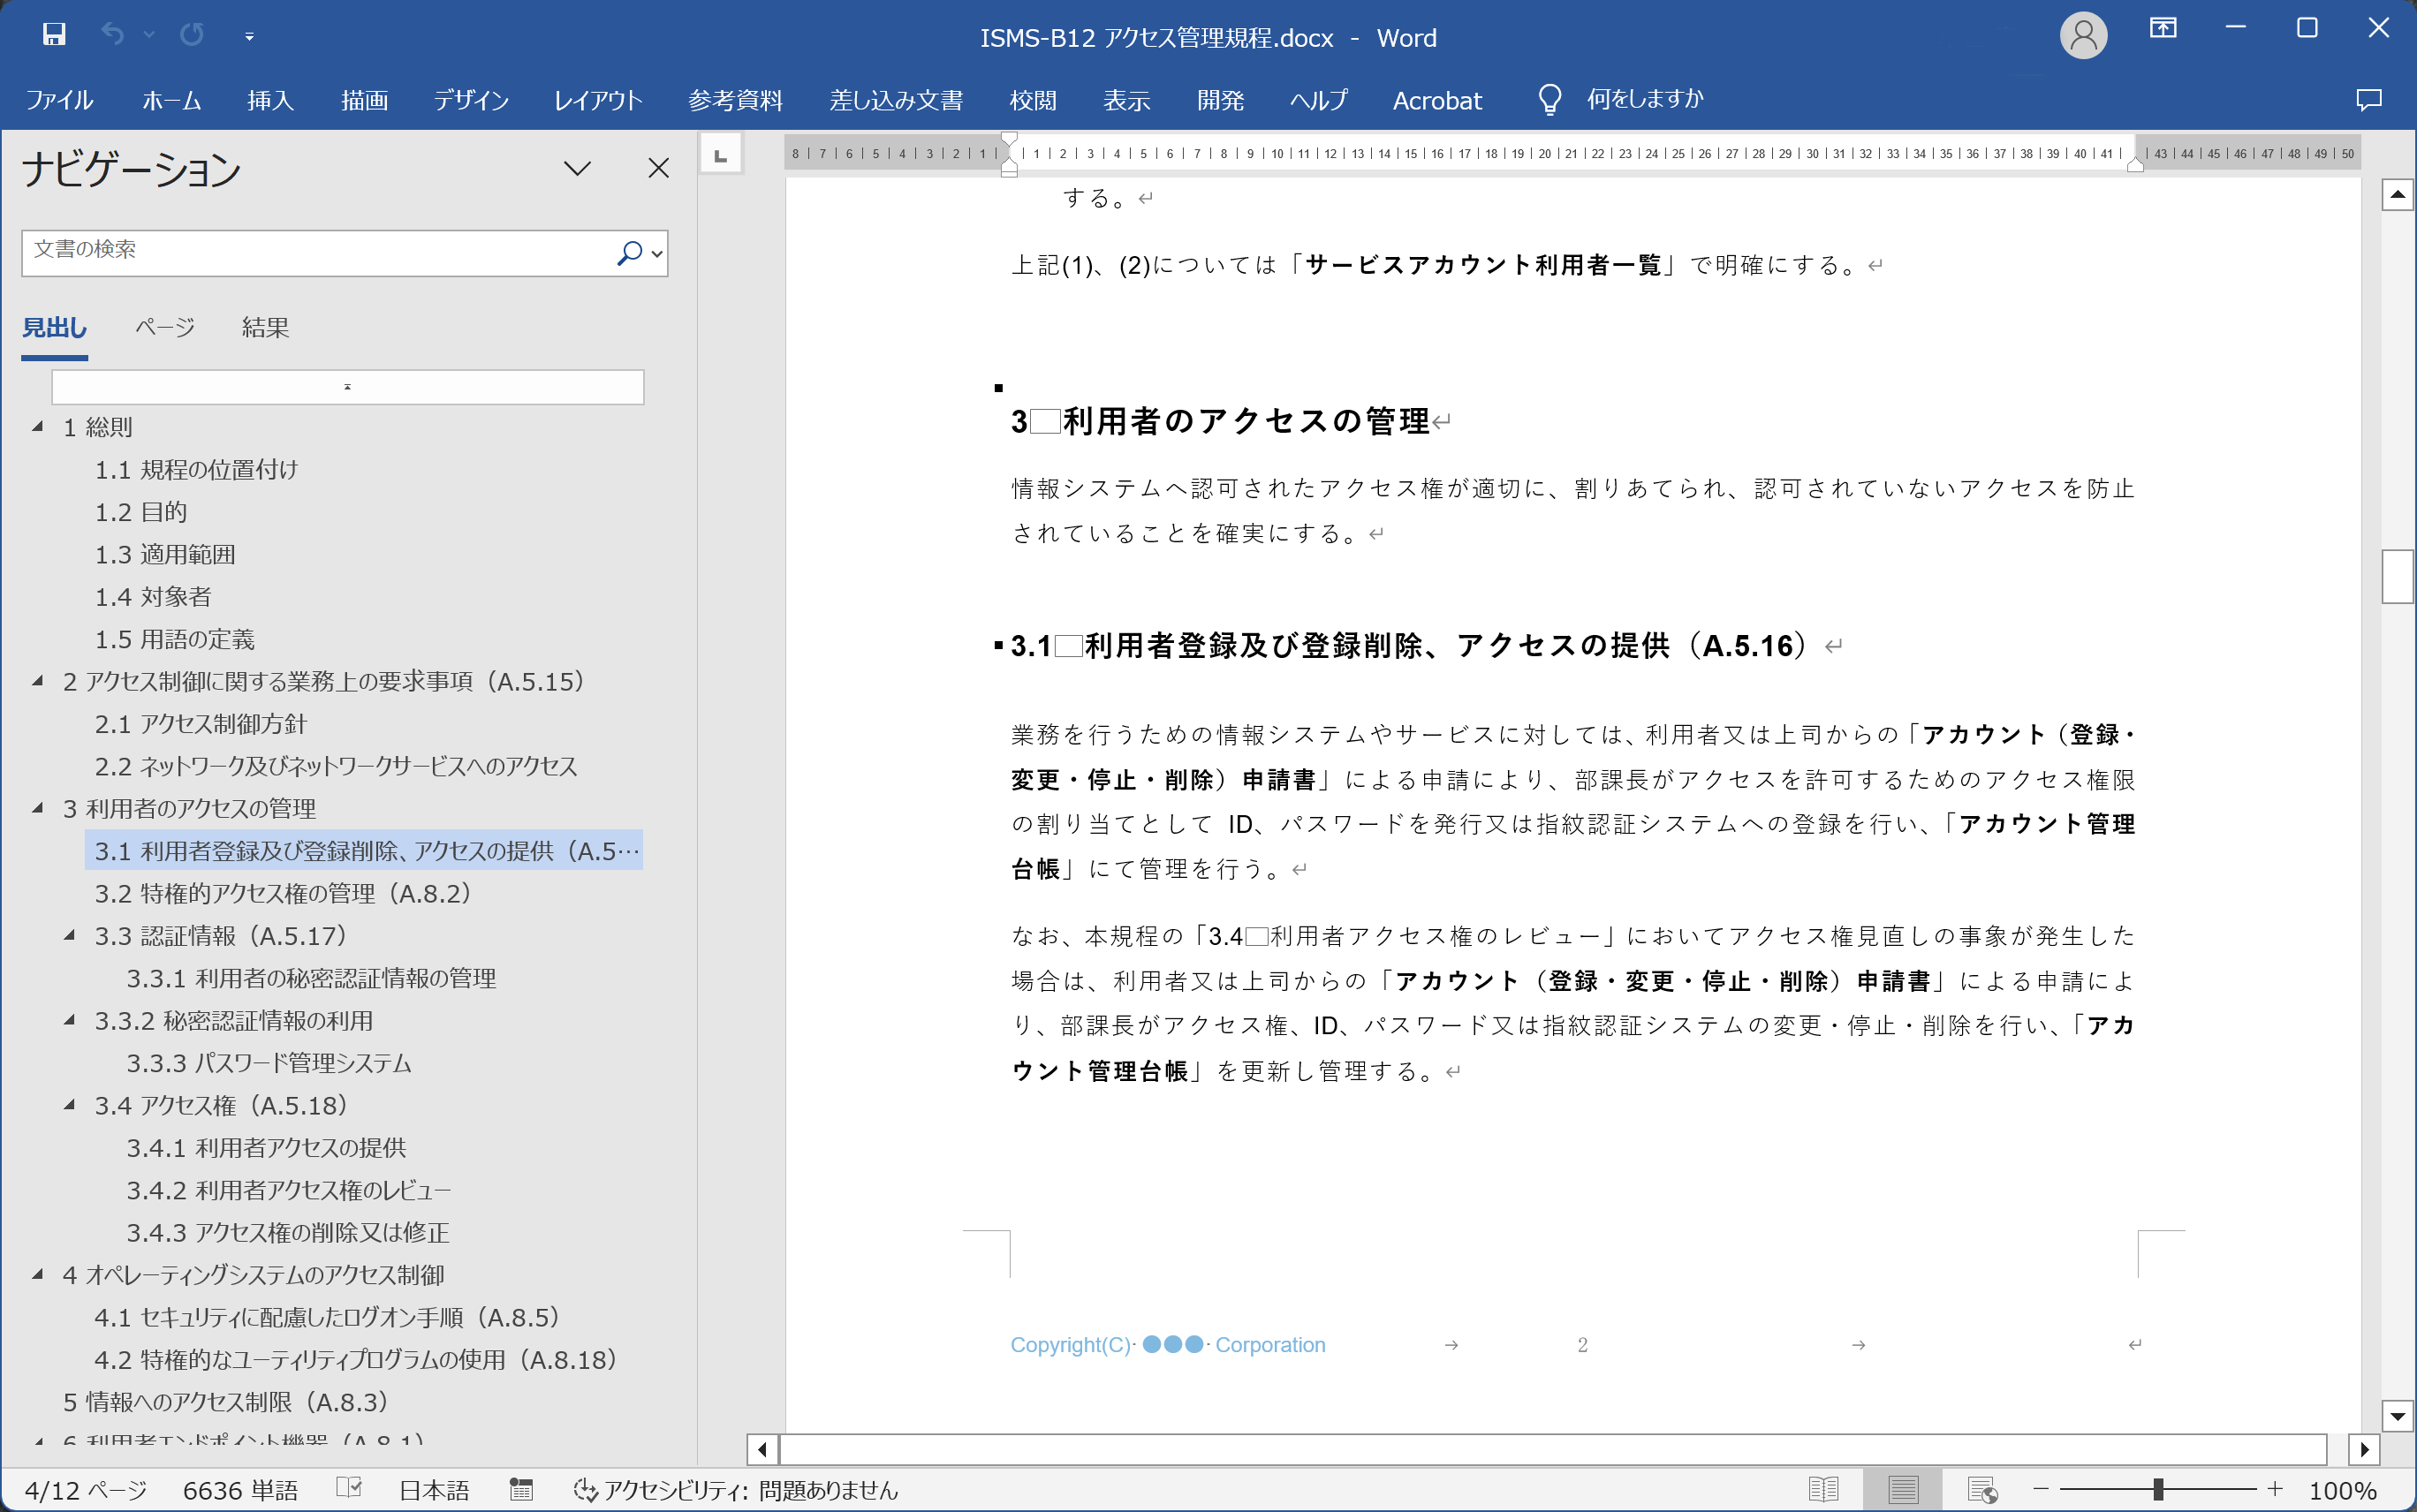The image size is (2417, 1512).
Task: Open the 参考資料 ribbon tab
Action: click(x=735, y=100)
